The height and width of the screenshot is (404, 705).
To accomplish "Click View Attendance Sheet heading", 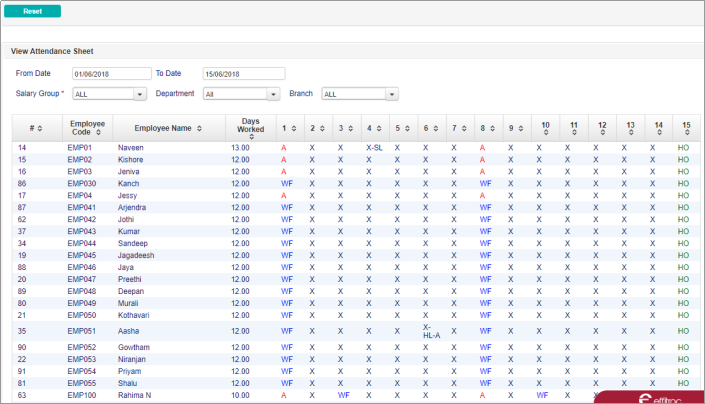I will pos(52,51).
